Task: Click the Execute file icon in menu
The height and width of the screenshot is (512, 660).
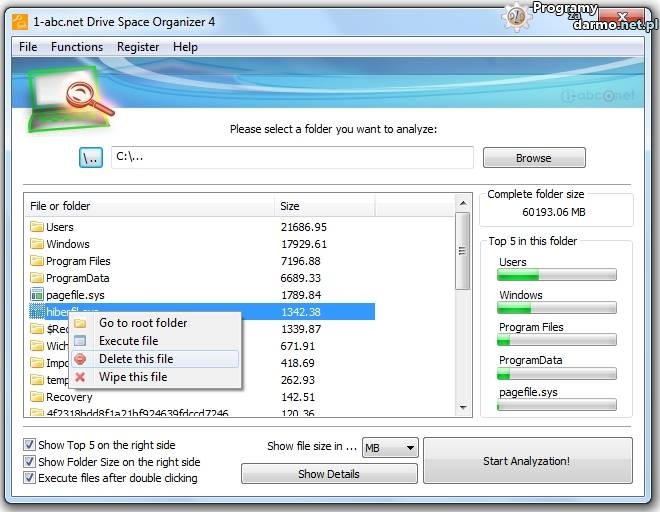Action: pyautogui.click(x=80, y=341)
